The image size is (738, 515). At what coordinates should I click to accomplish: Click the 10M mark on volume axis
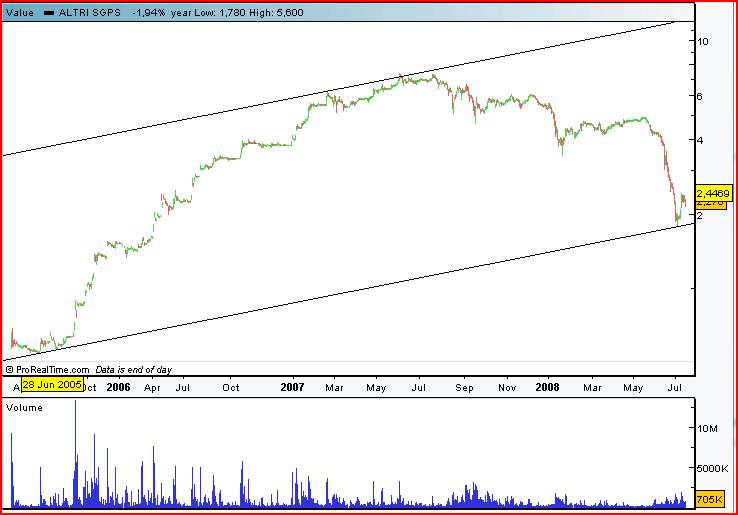click(x=707, y=428)
